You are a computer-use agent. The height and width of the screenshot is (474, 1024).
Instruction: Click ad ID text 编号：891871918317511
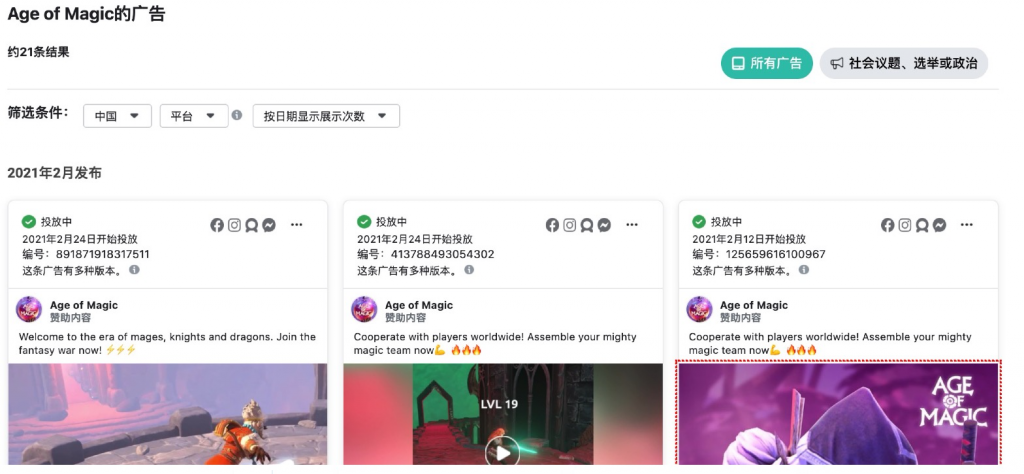click(x=86, y=255)
